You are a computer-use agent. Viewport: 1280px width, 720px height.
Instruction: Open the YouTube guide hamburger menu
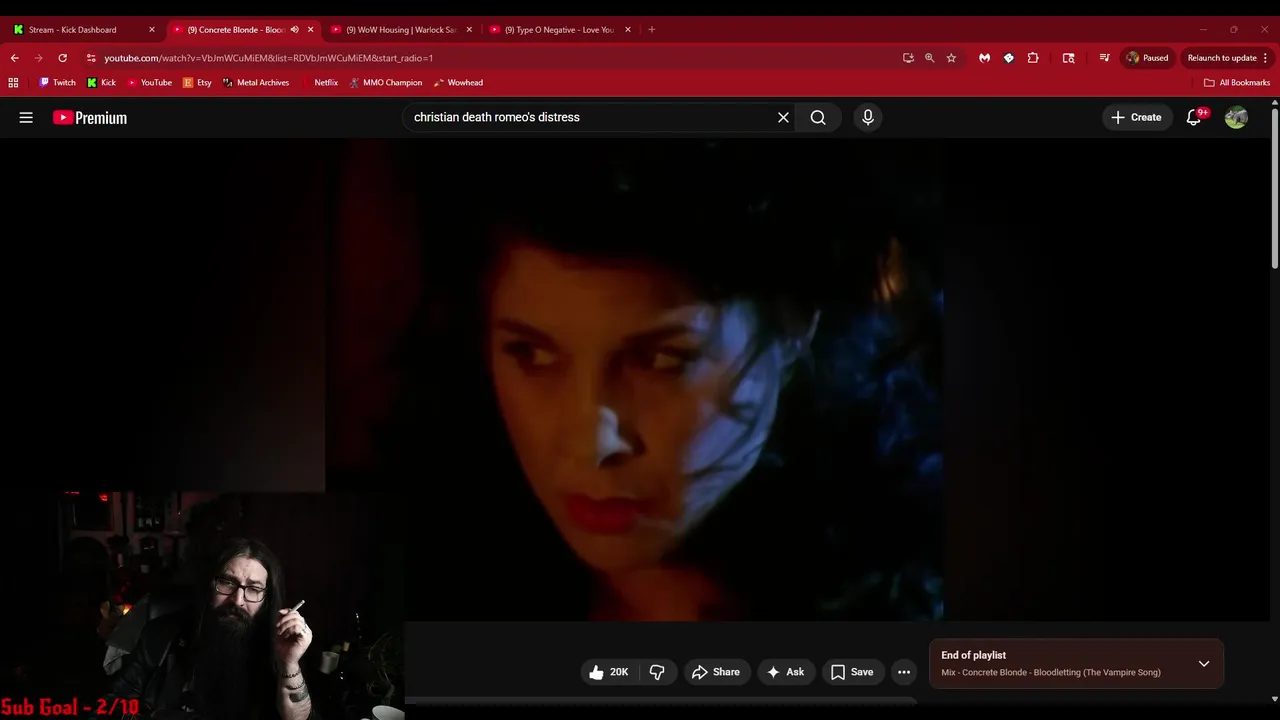pos(26,117)
